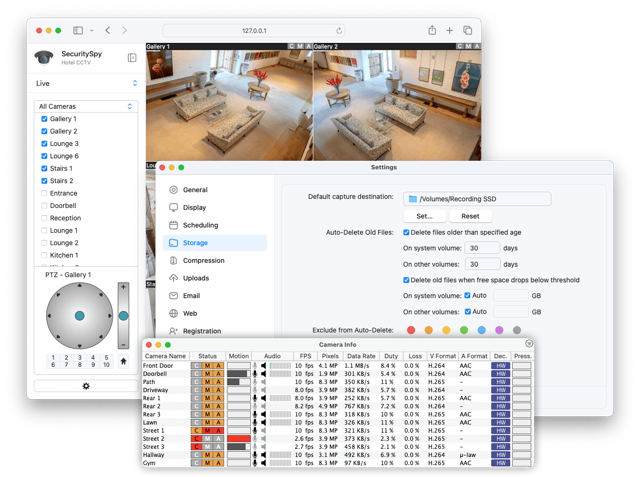This screenshot has width=640, height=477.
Task: Sort Camera Info by Camera Name header
Action: [x=165, y=356]
